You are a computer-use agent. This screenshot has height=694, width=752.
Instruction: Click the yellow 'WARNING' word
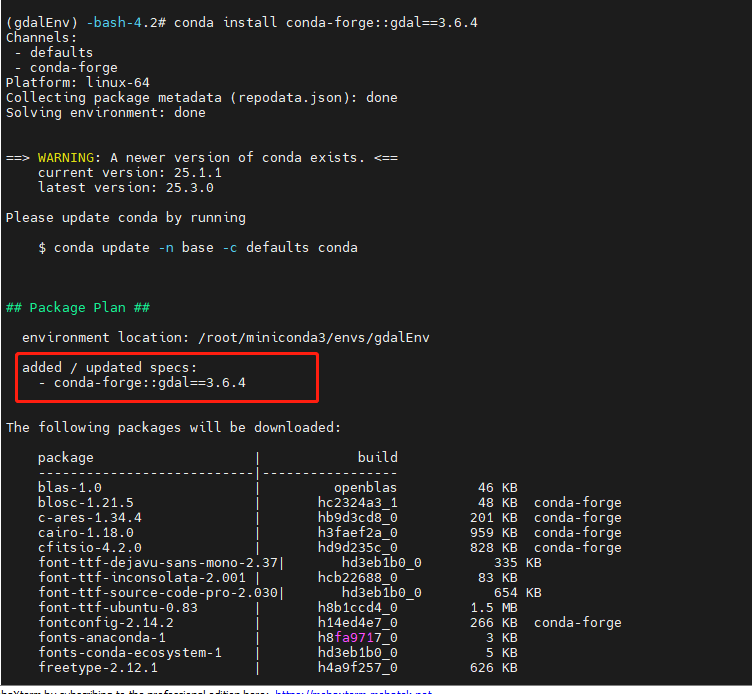click(66, 157)
